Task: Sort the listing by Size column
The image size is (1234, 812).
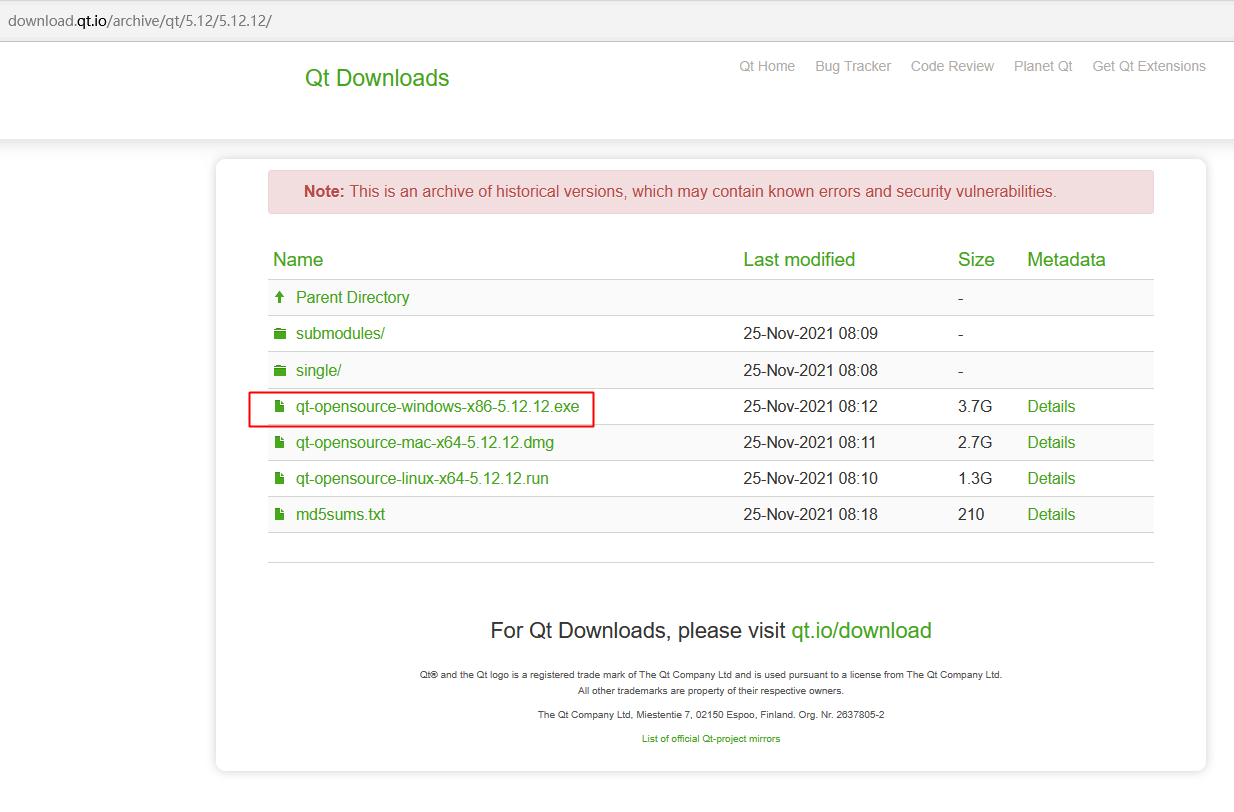Action: 976,259
